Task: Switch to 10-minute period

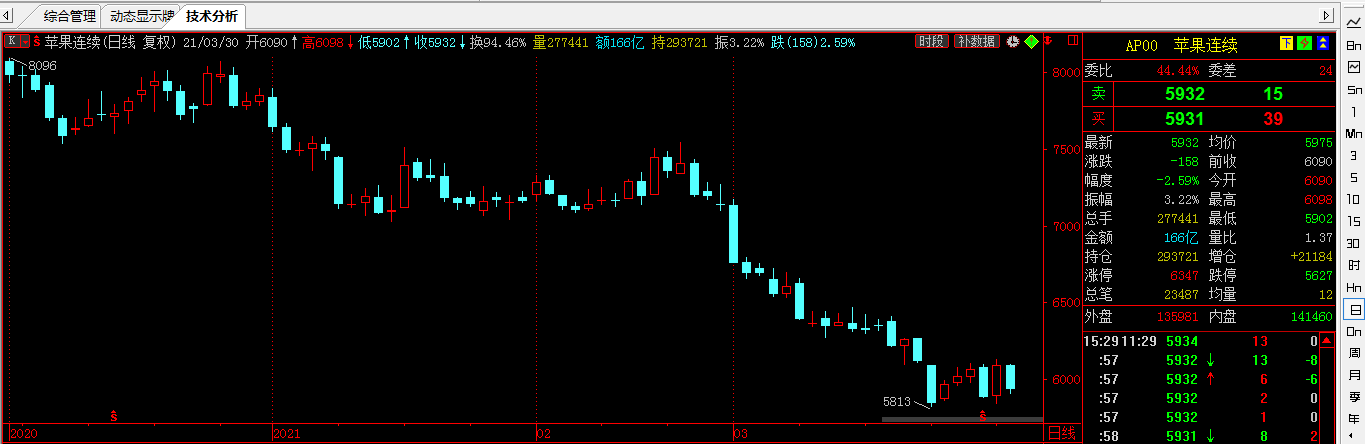Action: point(1354,199)
